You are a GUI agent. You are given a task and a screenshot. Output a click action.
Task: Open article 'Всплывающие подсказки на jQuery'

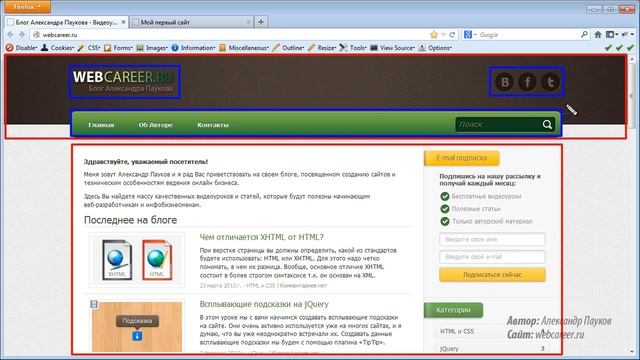pos(264,304)
